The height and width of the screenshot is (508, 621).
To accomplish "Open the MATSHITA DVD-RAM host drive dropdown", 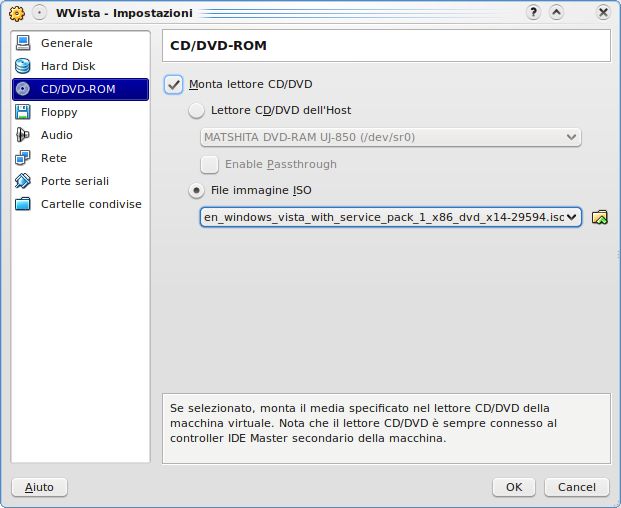I will pos(391,137).
